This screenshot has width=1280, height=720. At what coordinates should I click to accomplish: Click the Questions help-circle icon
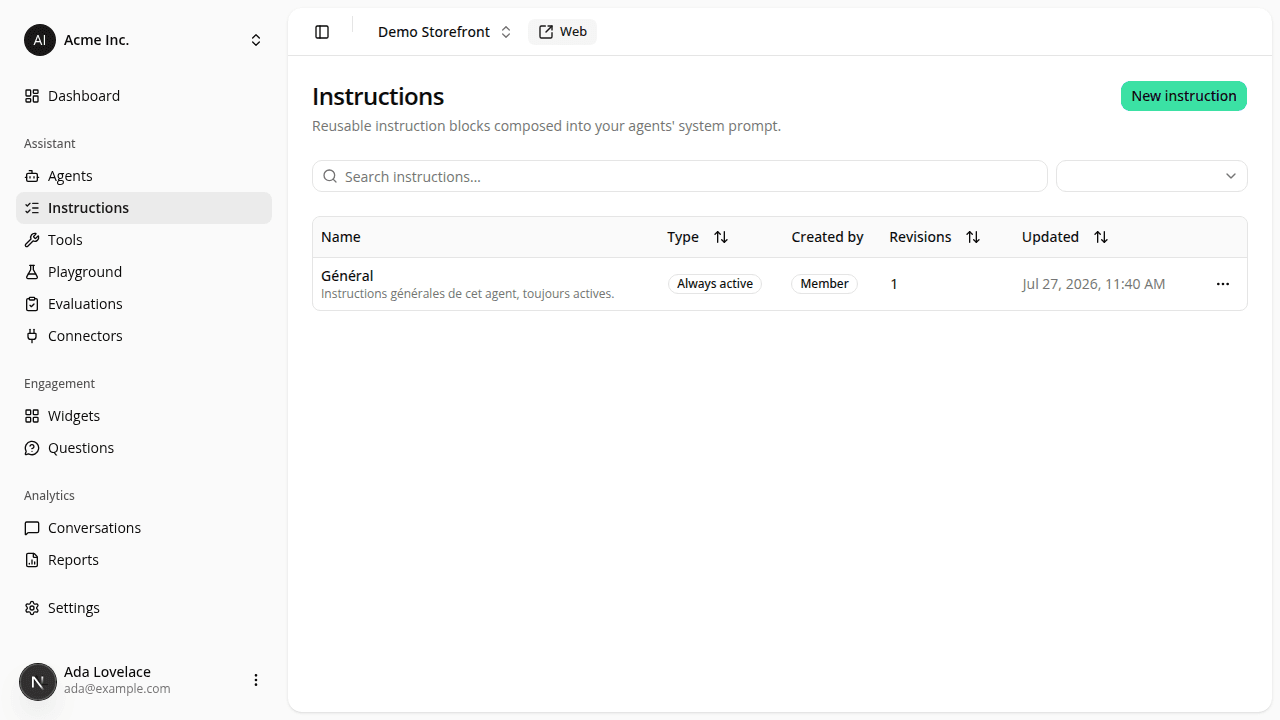(32, 448)
